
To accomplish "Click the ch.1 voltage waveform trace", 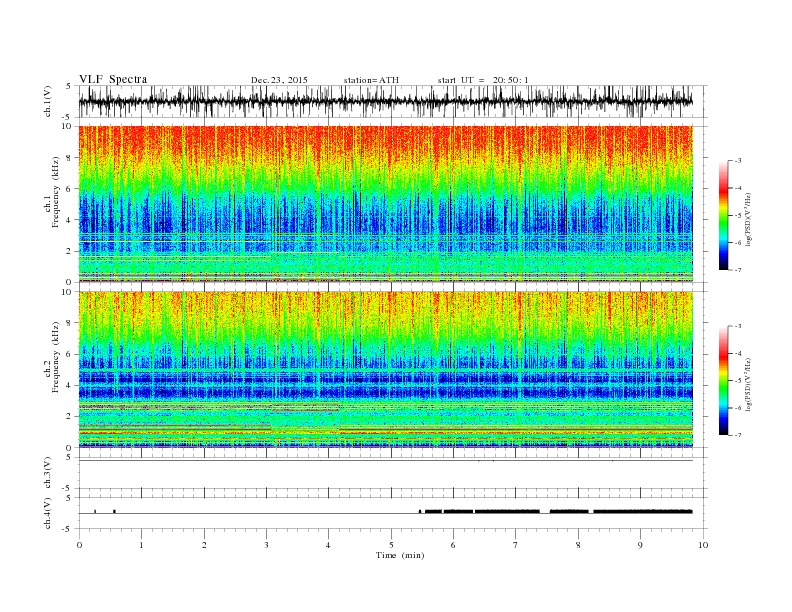I will (386, 101).
